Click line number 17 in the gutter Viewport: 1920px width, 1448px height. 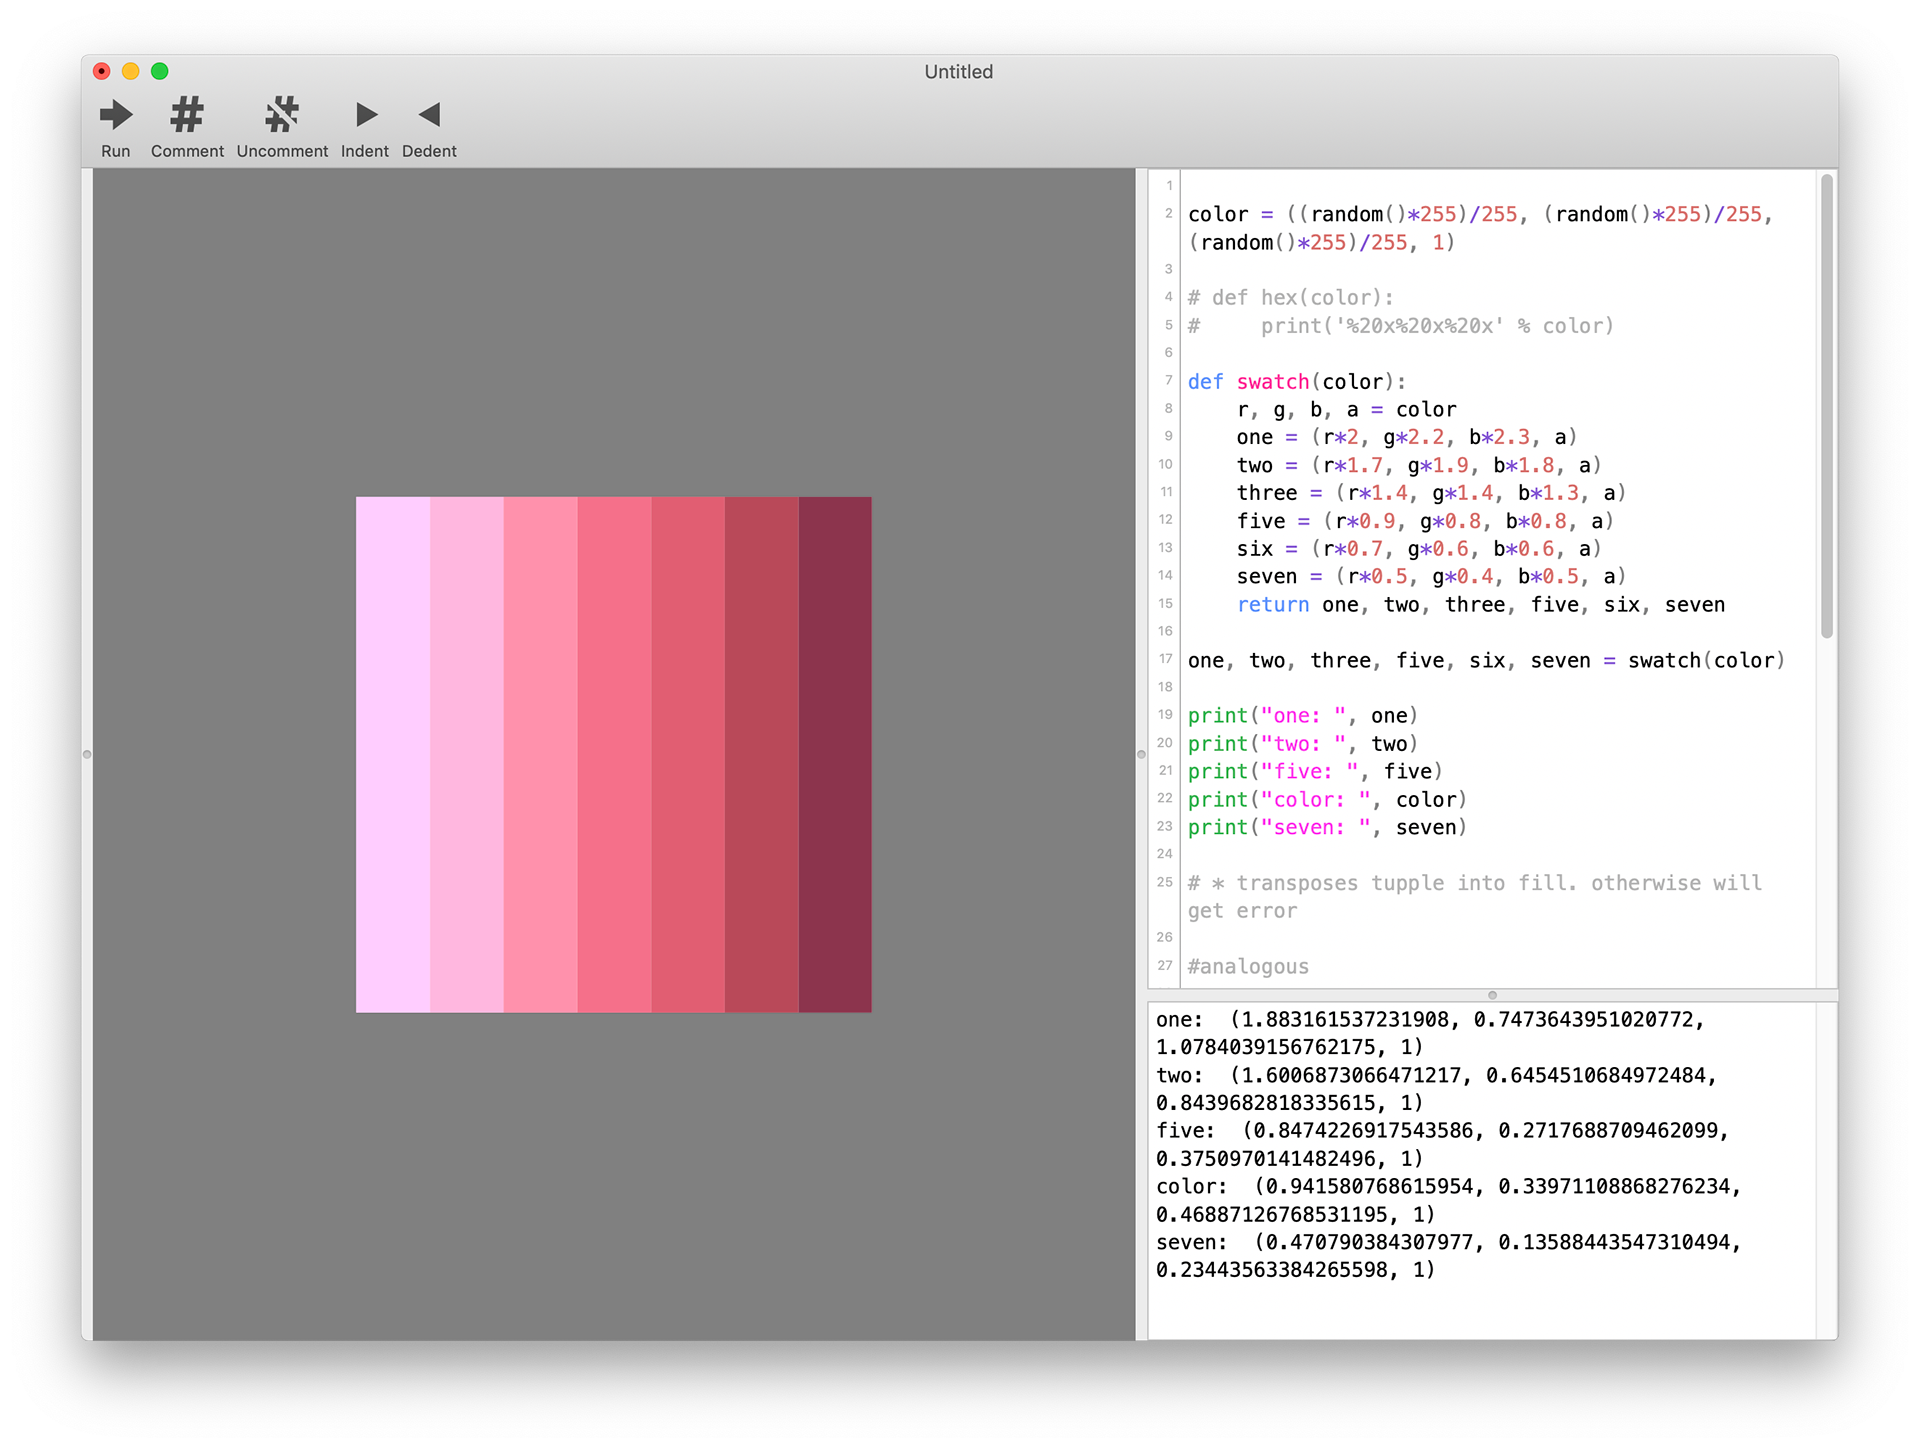pos(1165,659)
